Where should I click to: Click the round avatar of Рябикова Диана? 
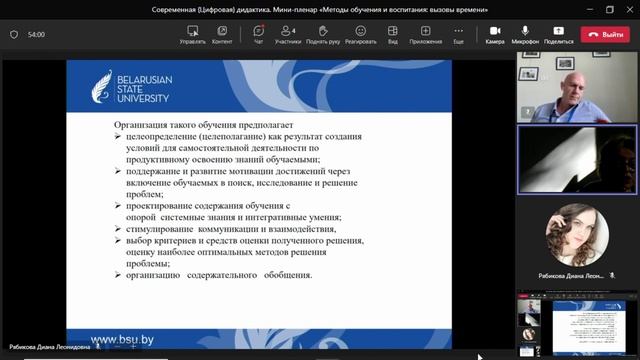pos(577,235)
